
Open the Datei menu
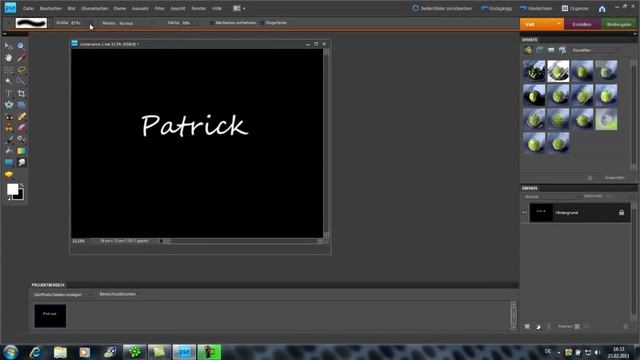coord(28,8)
